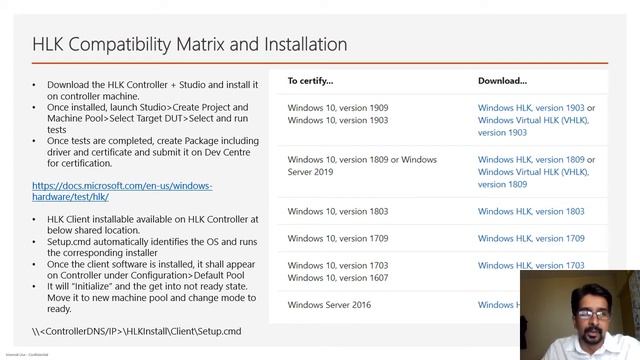Open the Windows HLK, version 1709 link
The width and height of the screenshot is (640, 360).
531,238
